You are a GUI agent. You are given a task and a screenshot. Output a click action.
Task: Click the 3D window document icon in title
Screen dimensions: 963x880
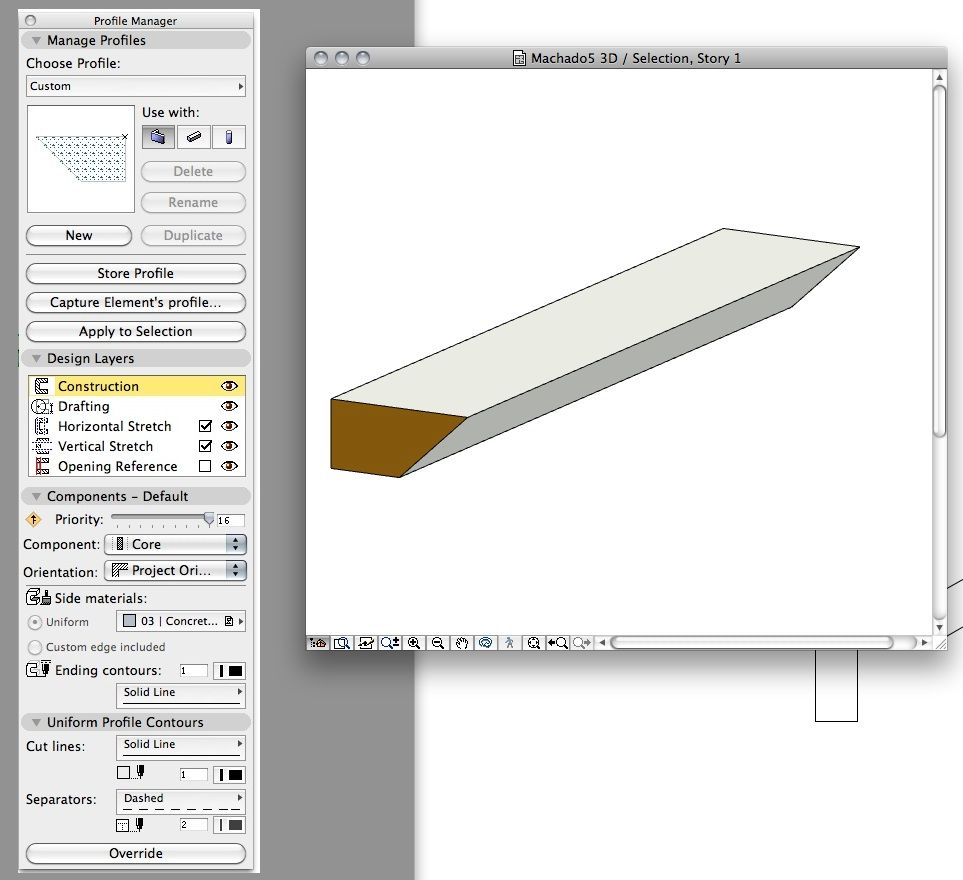click(519, 58)
